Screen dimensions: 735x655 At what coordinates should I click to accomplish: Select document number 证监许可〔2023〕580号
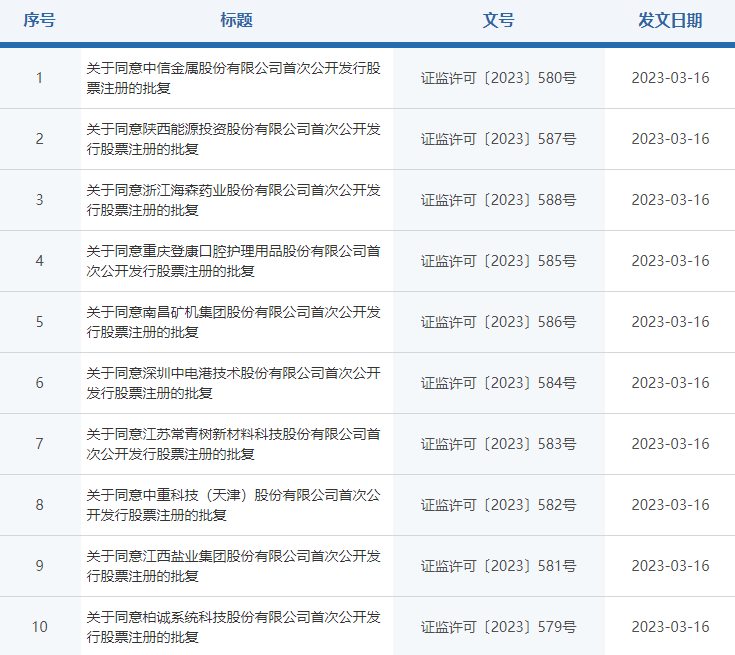pos(498,78)
